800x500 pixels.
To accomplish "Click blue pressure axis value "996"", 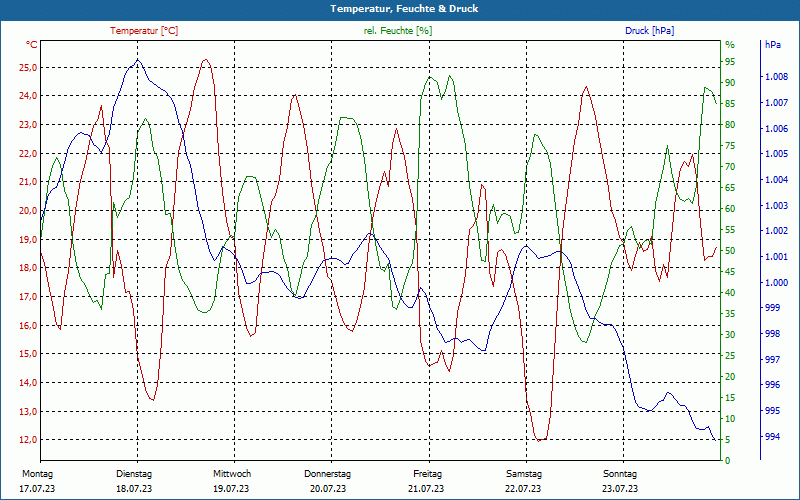I will click(772, 385).
